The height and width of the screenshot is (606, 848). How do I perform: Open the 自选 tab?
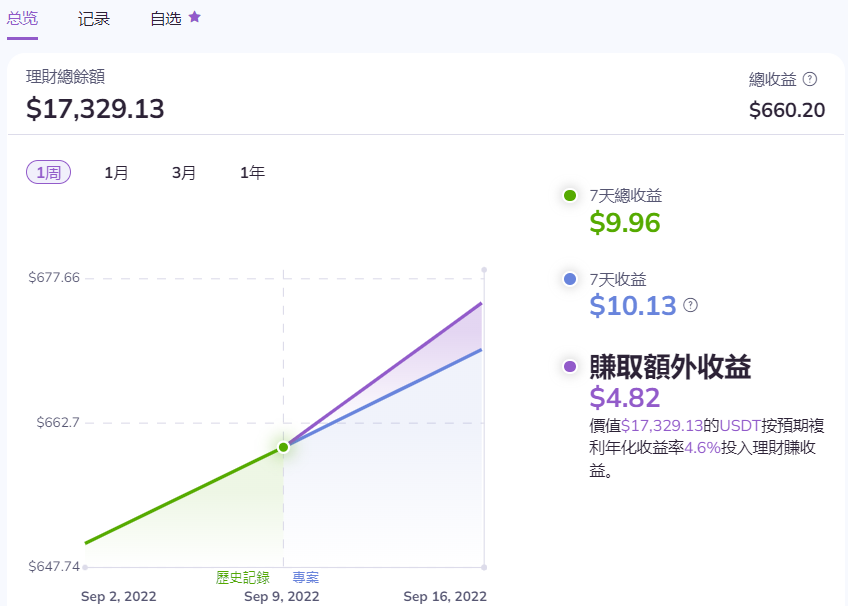165,19
